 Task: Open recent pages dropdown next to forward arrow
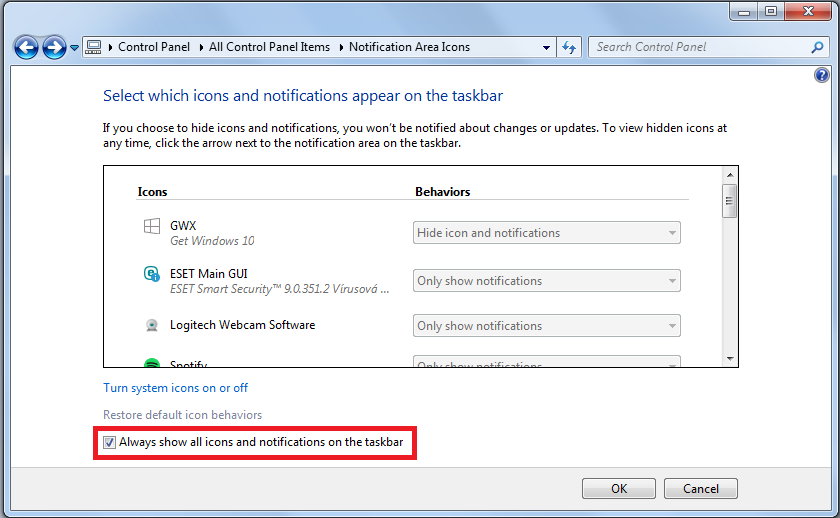tap(74, 48)
